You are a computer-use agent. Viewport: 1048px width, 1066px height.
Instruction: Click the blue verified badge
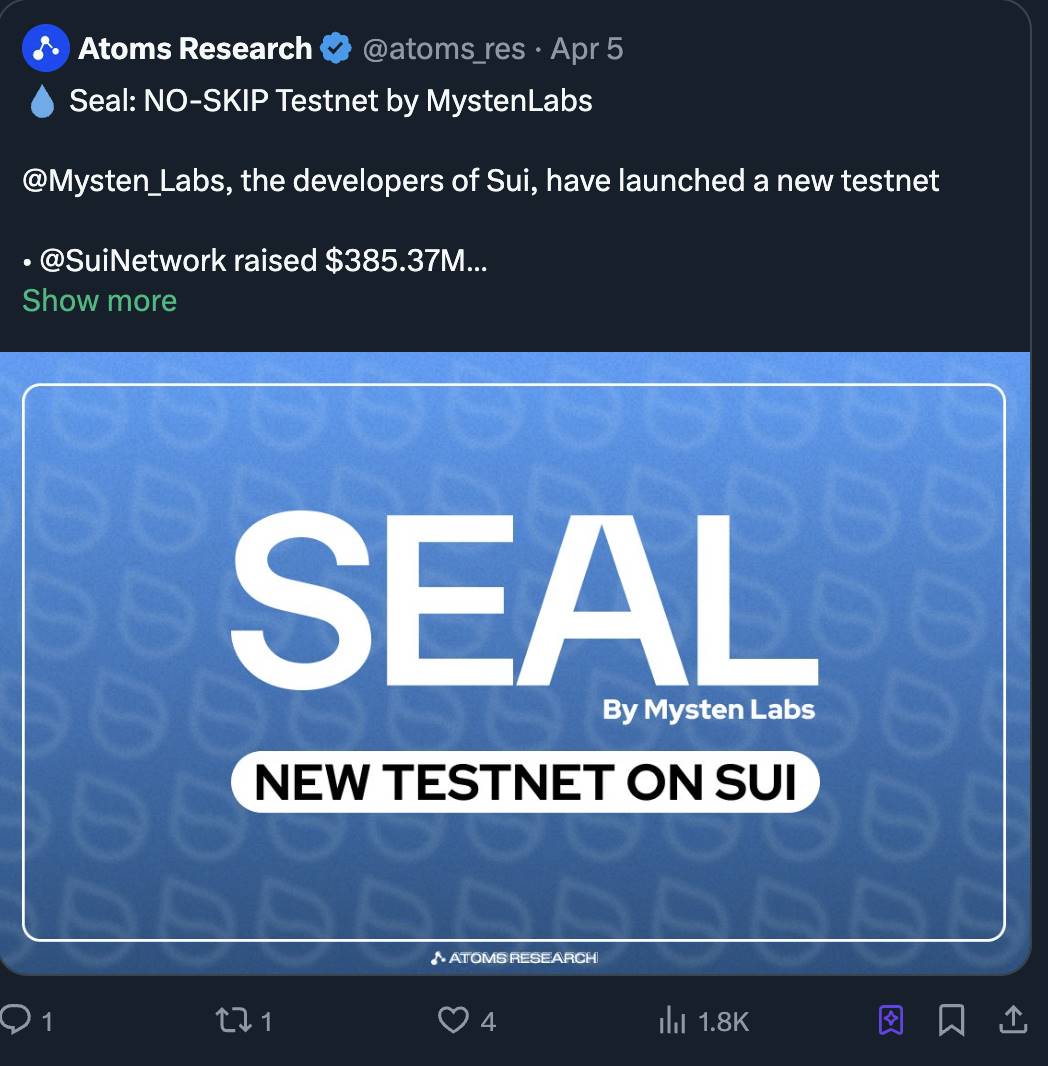tap(336, 48)
